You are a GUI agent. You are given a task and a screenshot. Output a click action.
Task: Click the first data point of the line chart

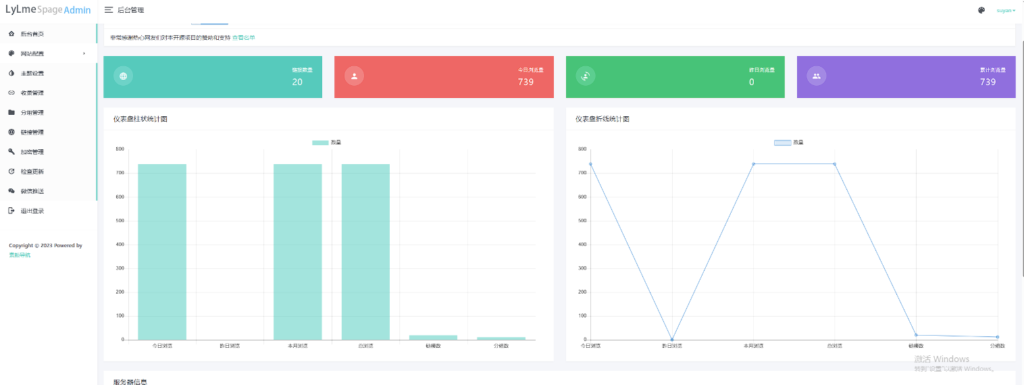pos(590,164)
